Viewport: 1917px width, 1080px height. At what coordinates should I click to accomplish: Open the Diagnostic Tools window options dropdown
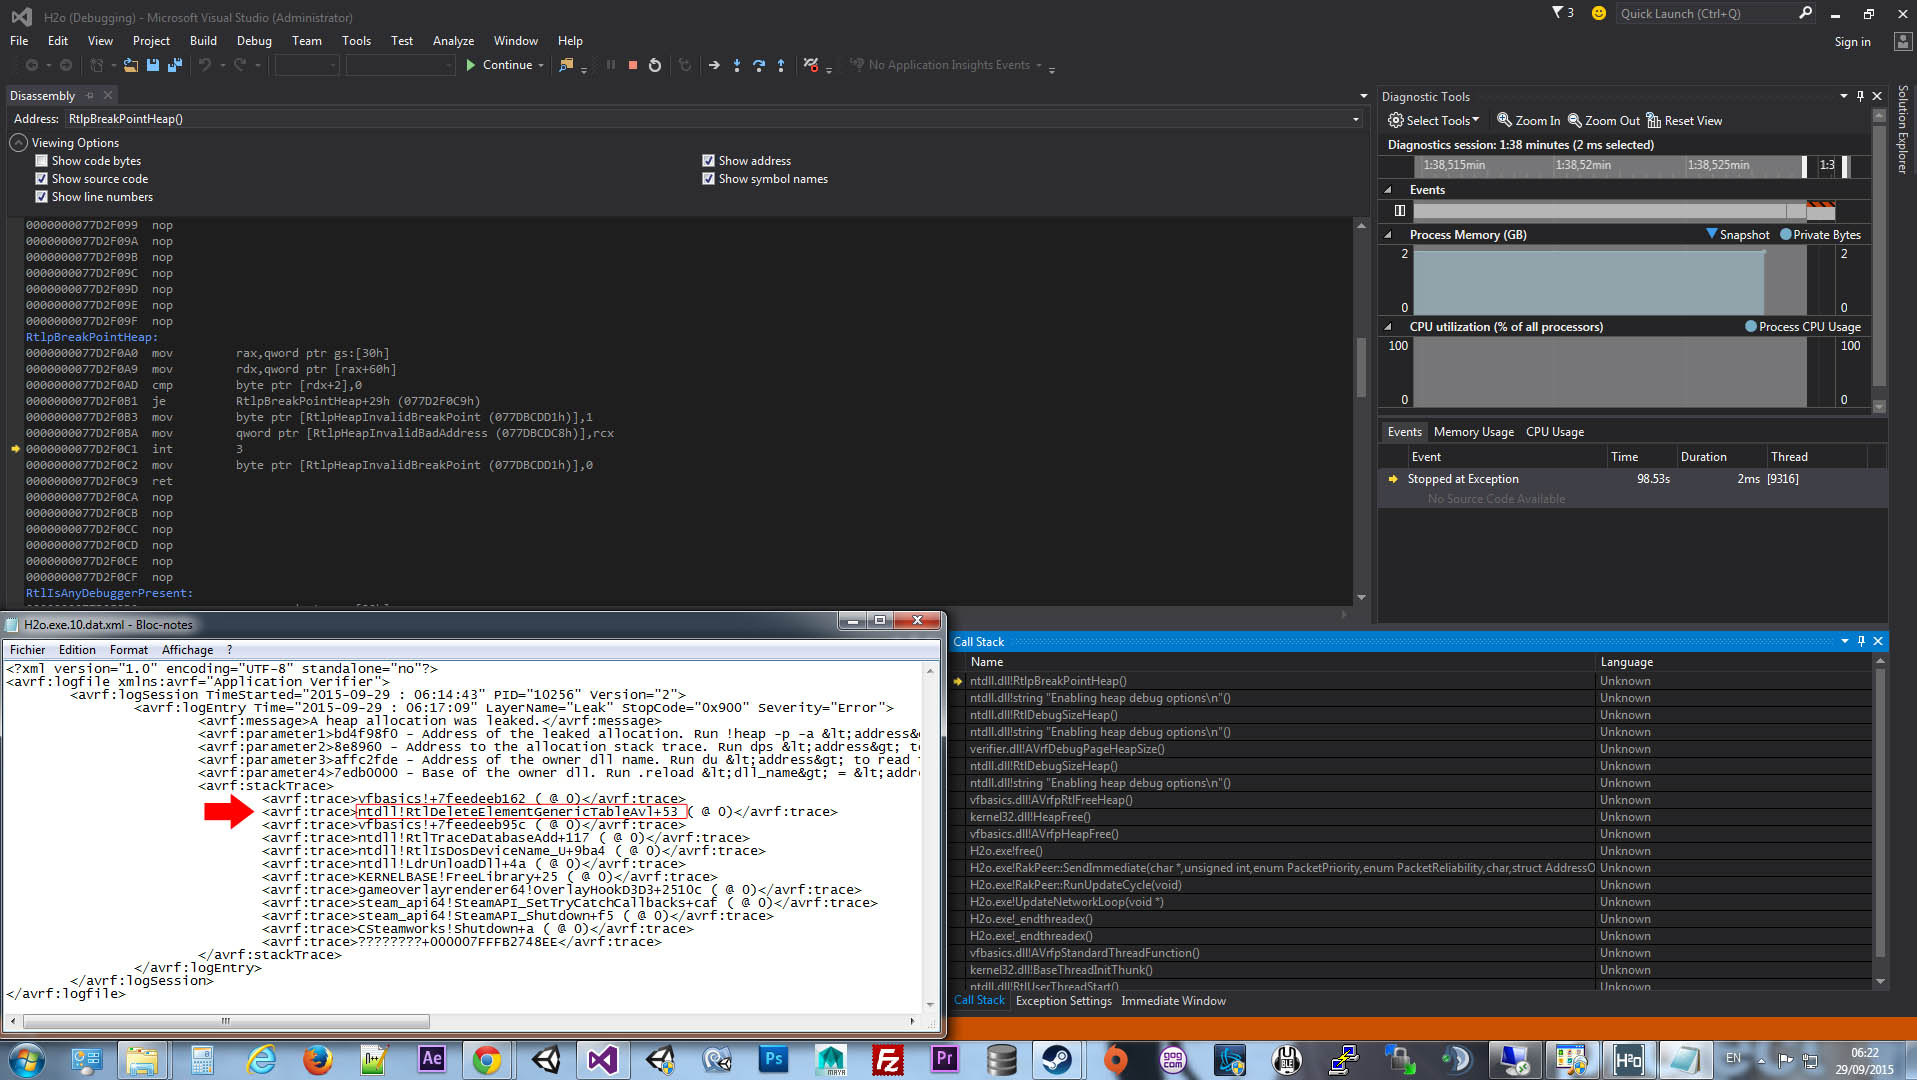tap(1844, 96)
